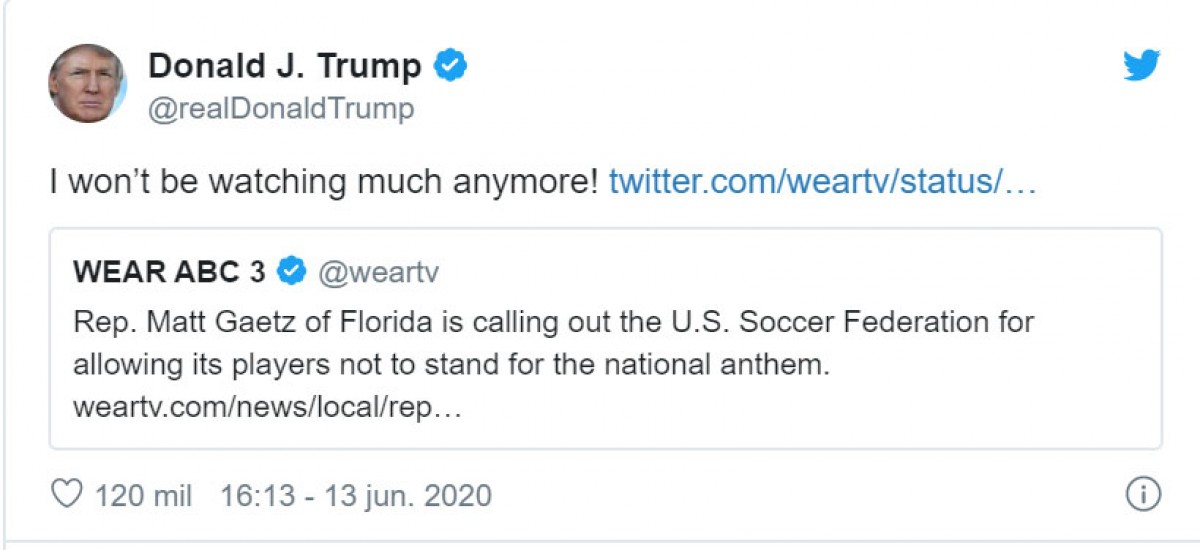Screen dimensions: 1200x550
Task: Open the weartv.com/news/local/rep link
Action: pyautogui.click(x=267, y=408)
